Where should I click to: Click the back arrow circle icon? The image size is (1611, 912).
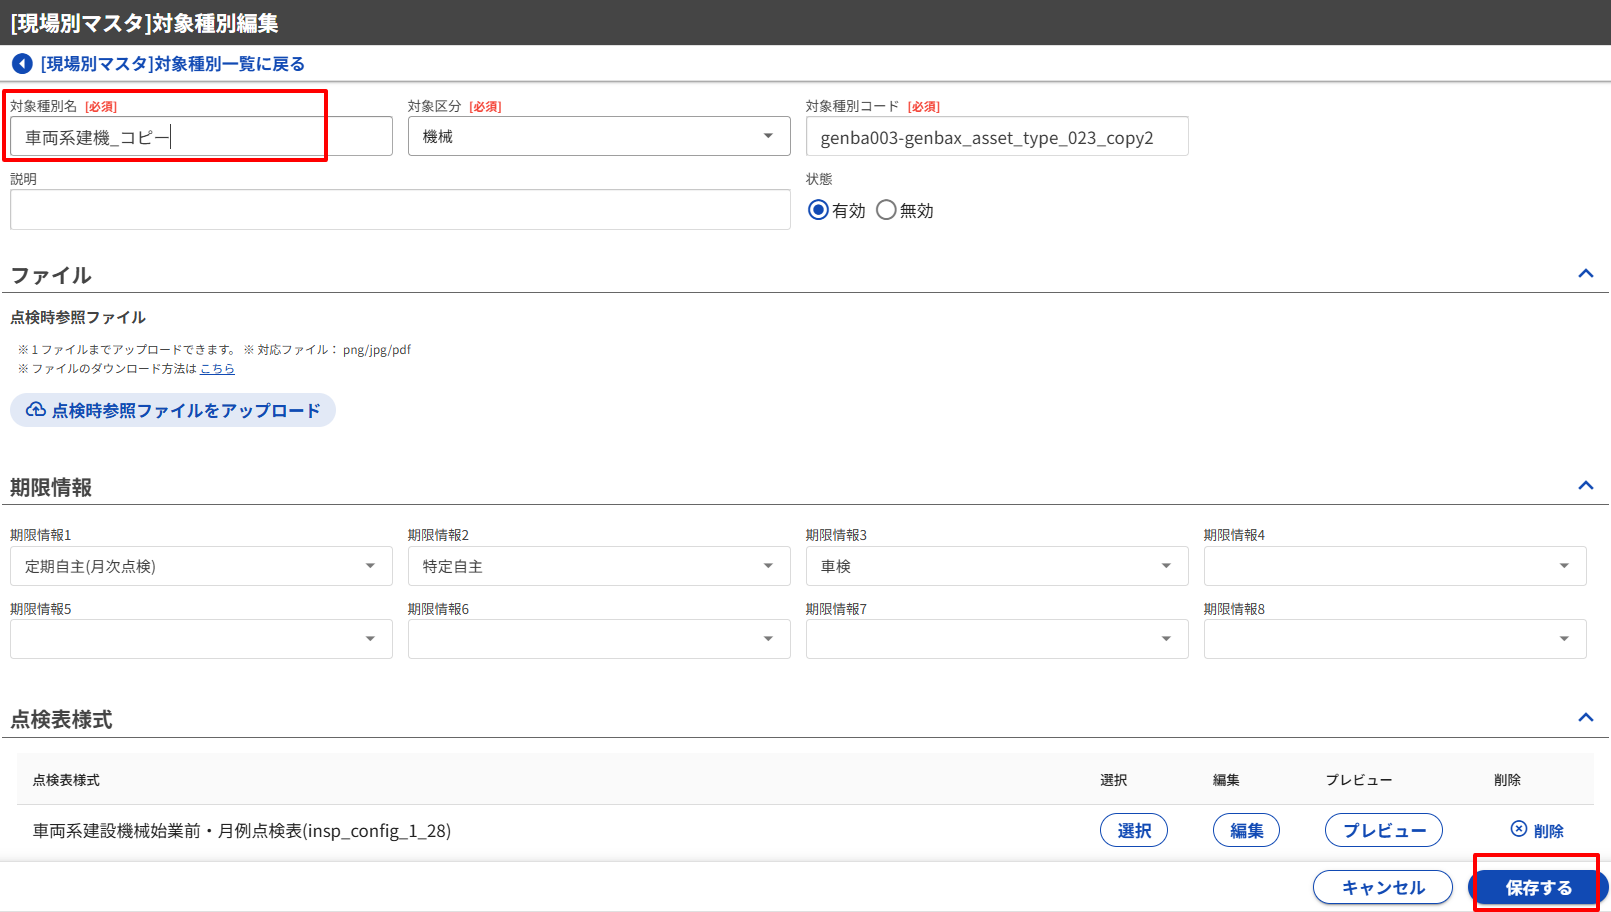pos(22,64)
